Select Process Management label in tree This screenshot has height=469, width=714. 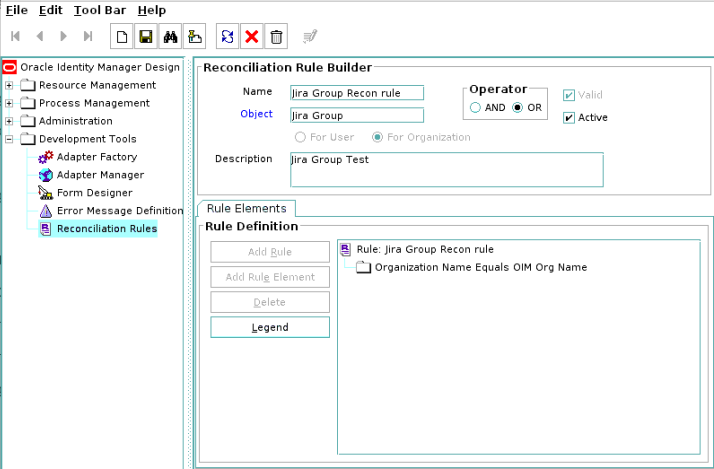(94, 103)
